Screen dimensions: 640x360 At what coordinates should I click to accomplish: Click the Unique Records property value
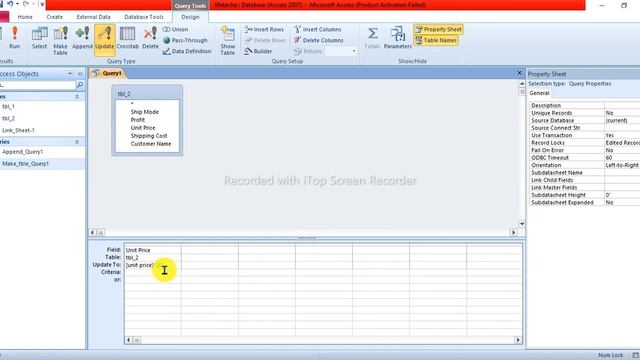(x=622, y=113)
